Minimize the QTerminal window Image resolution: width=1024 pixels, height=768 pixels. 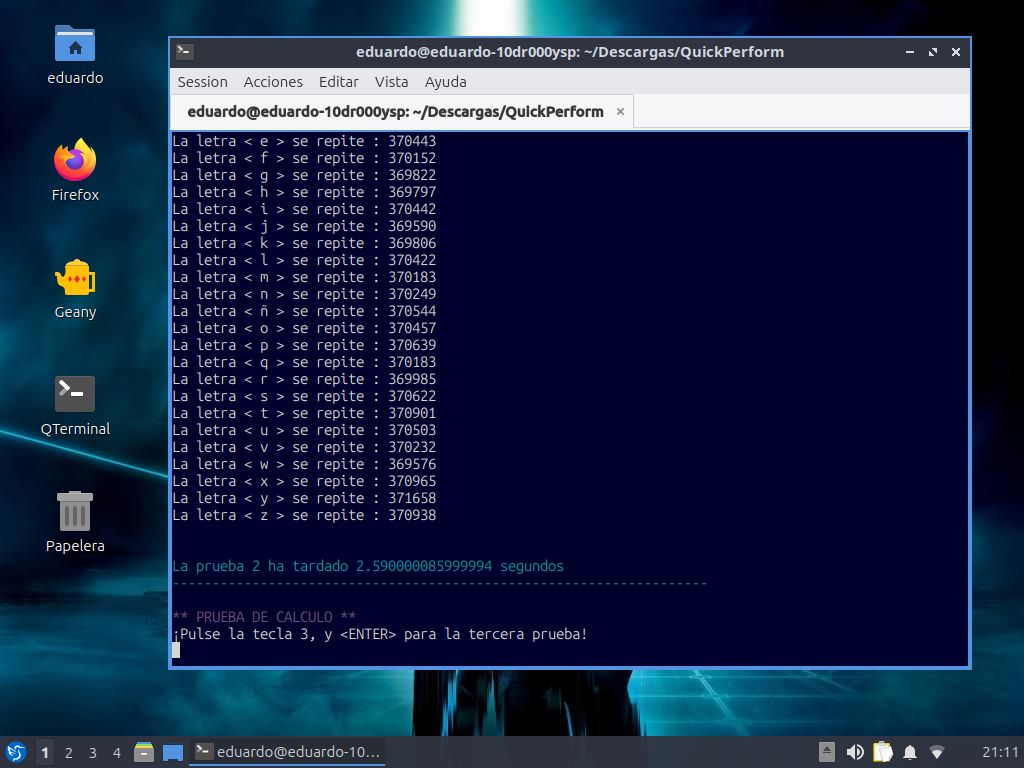pos(910,52)
